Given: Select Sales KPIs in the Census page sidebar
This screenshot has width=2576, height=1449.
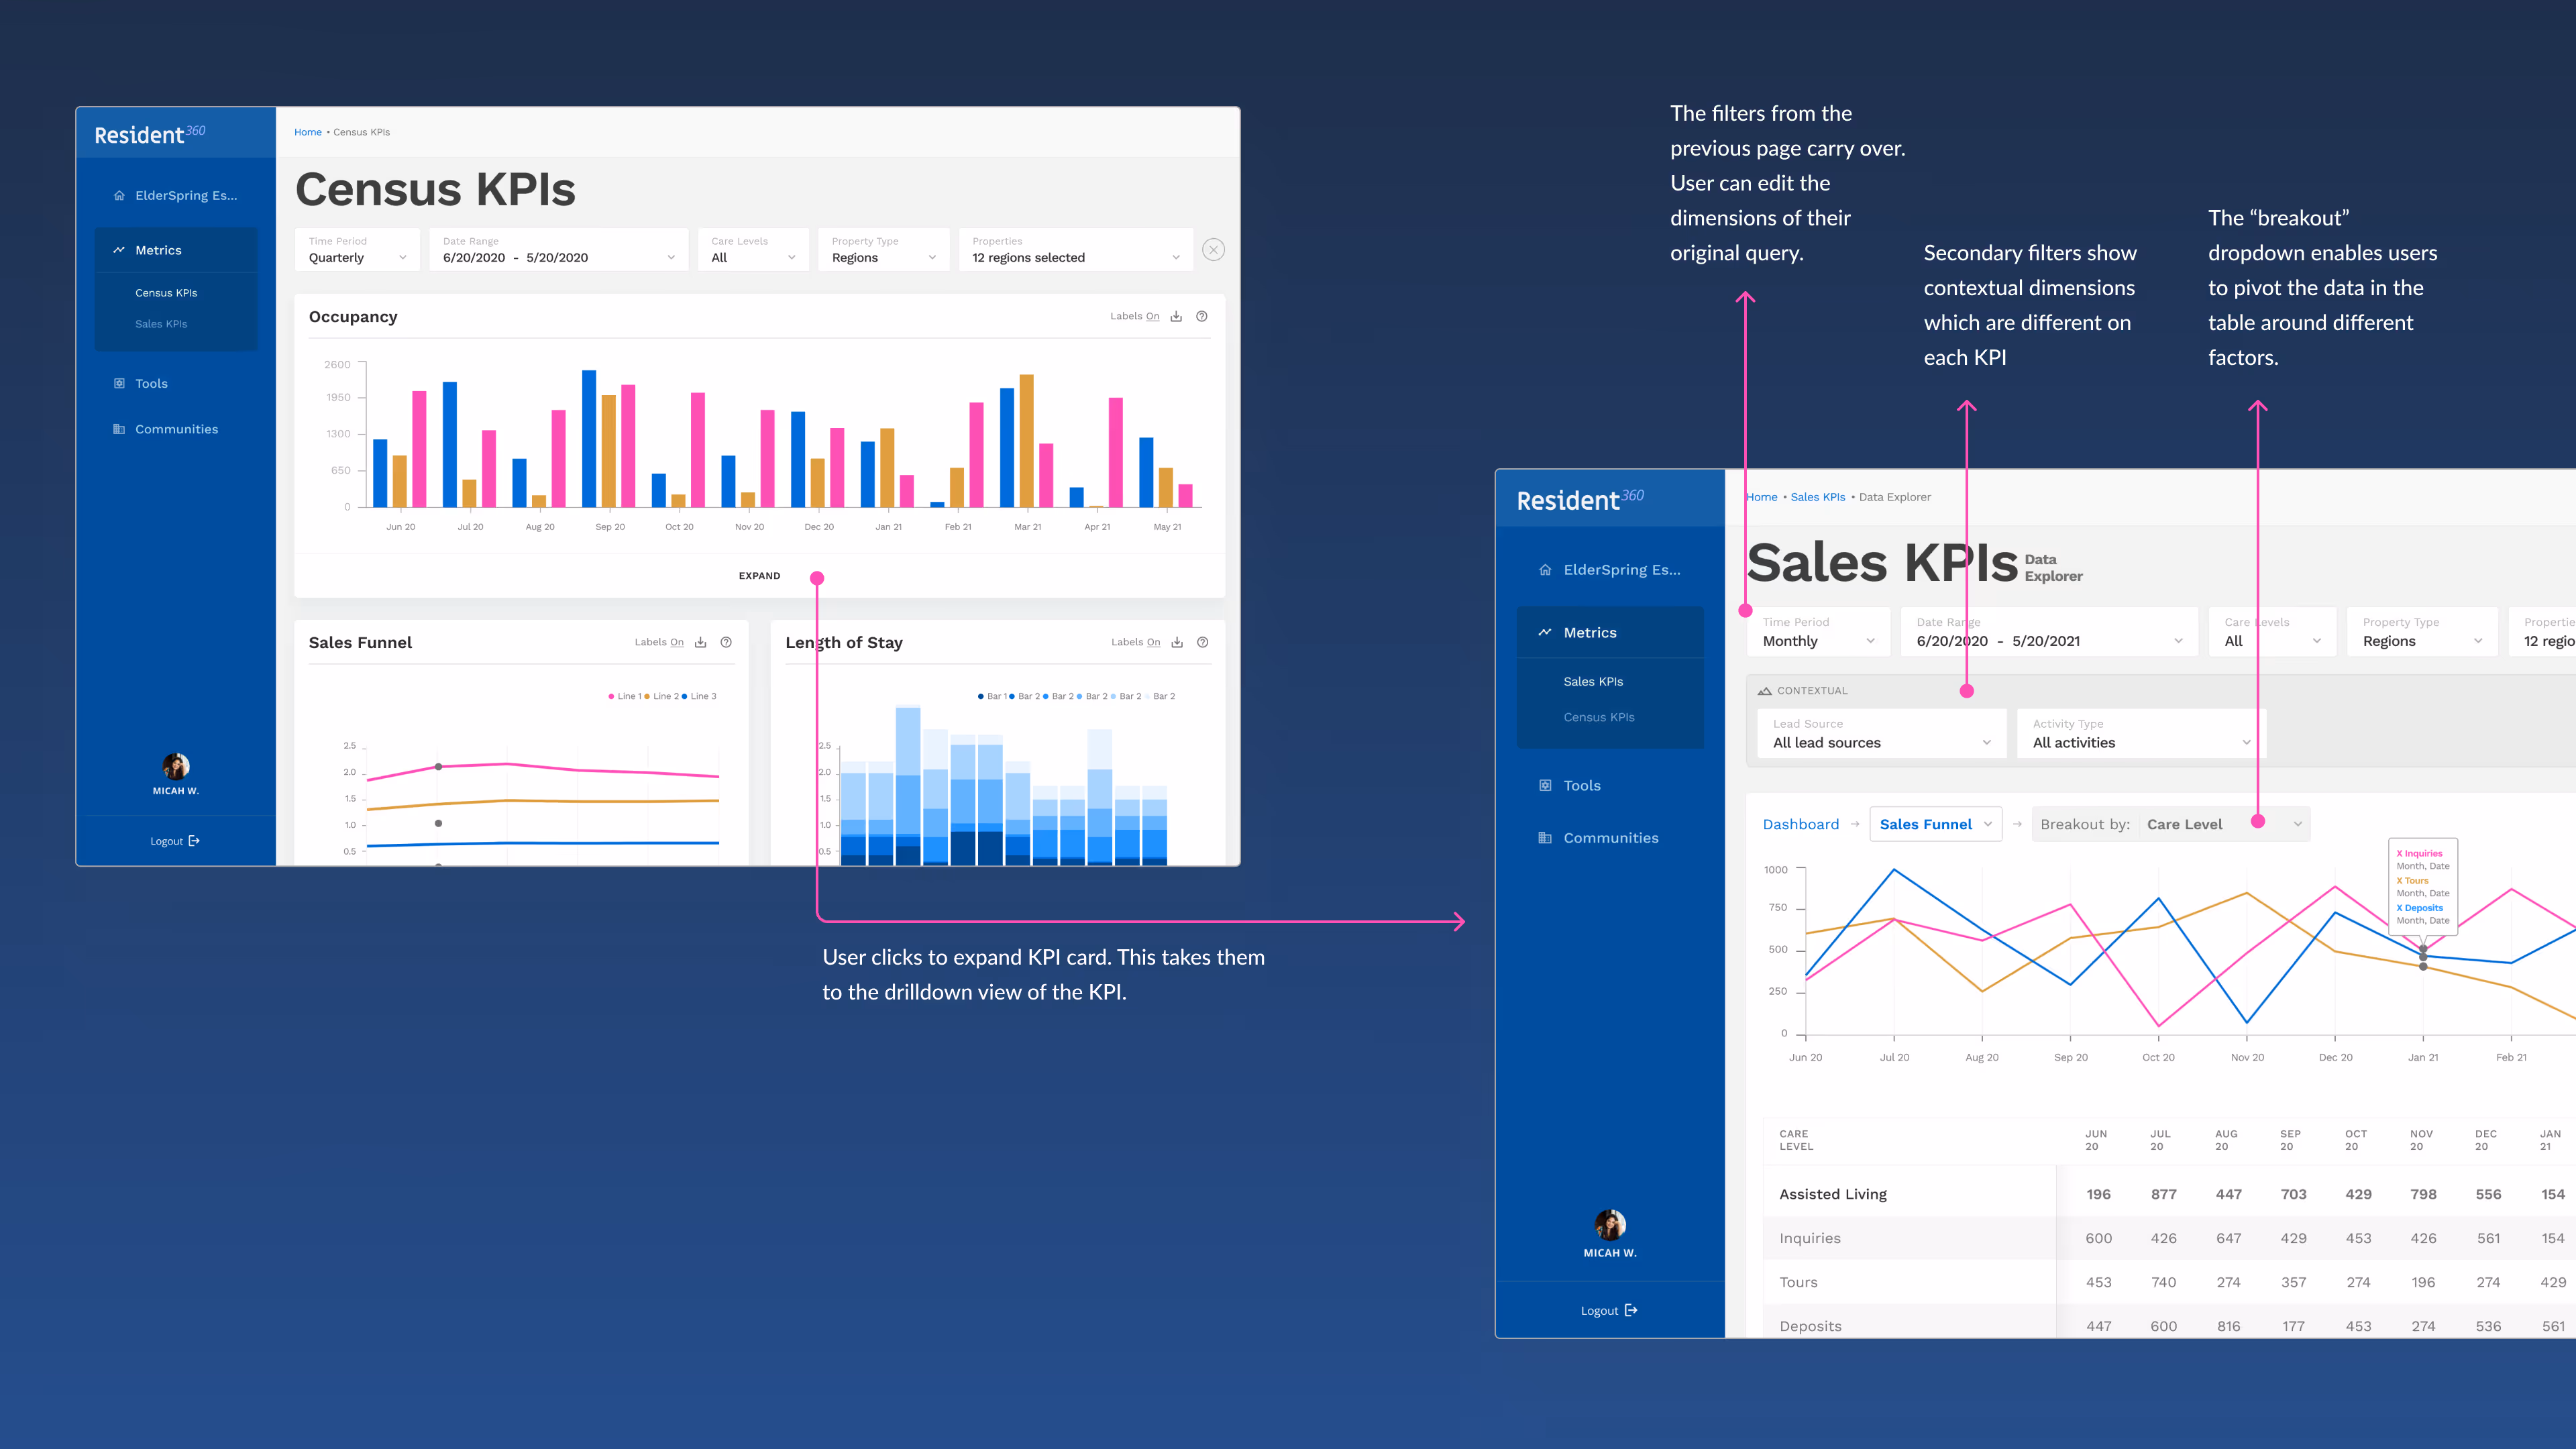Looking at the screenshot, I should (x=161, y=324).
